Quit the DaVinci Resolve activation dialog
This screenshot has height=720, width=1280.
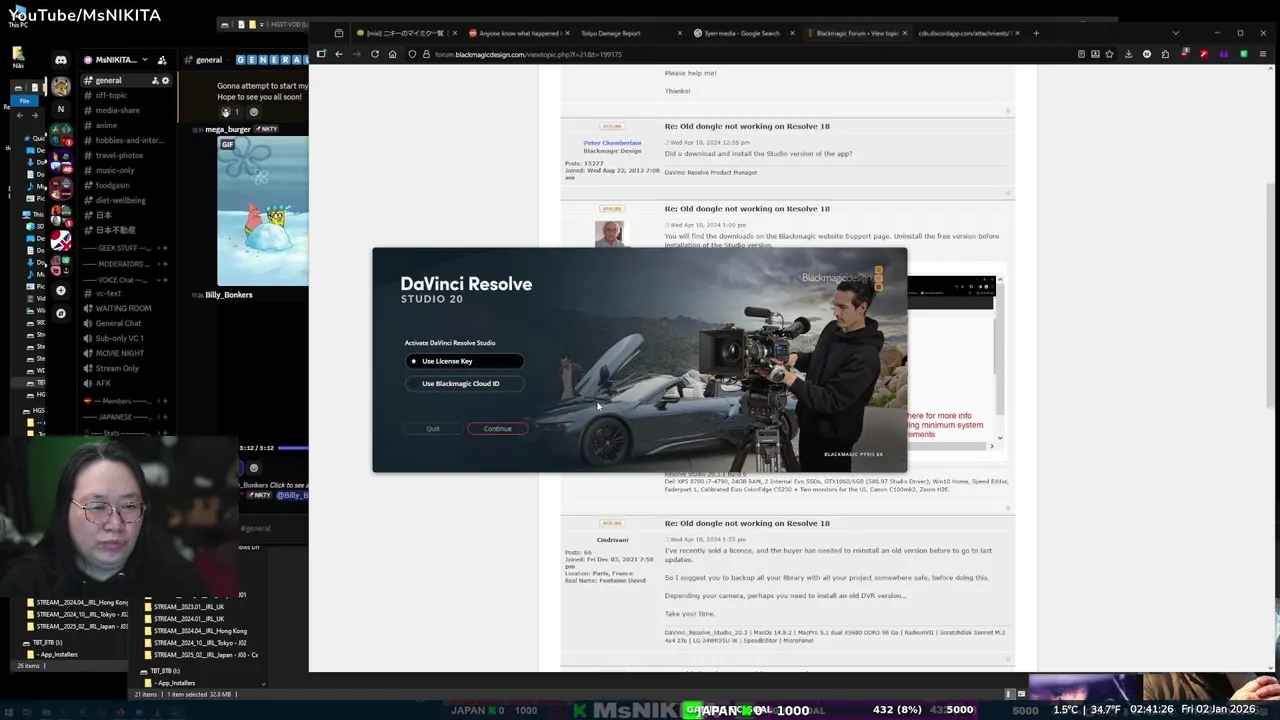433,429
